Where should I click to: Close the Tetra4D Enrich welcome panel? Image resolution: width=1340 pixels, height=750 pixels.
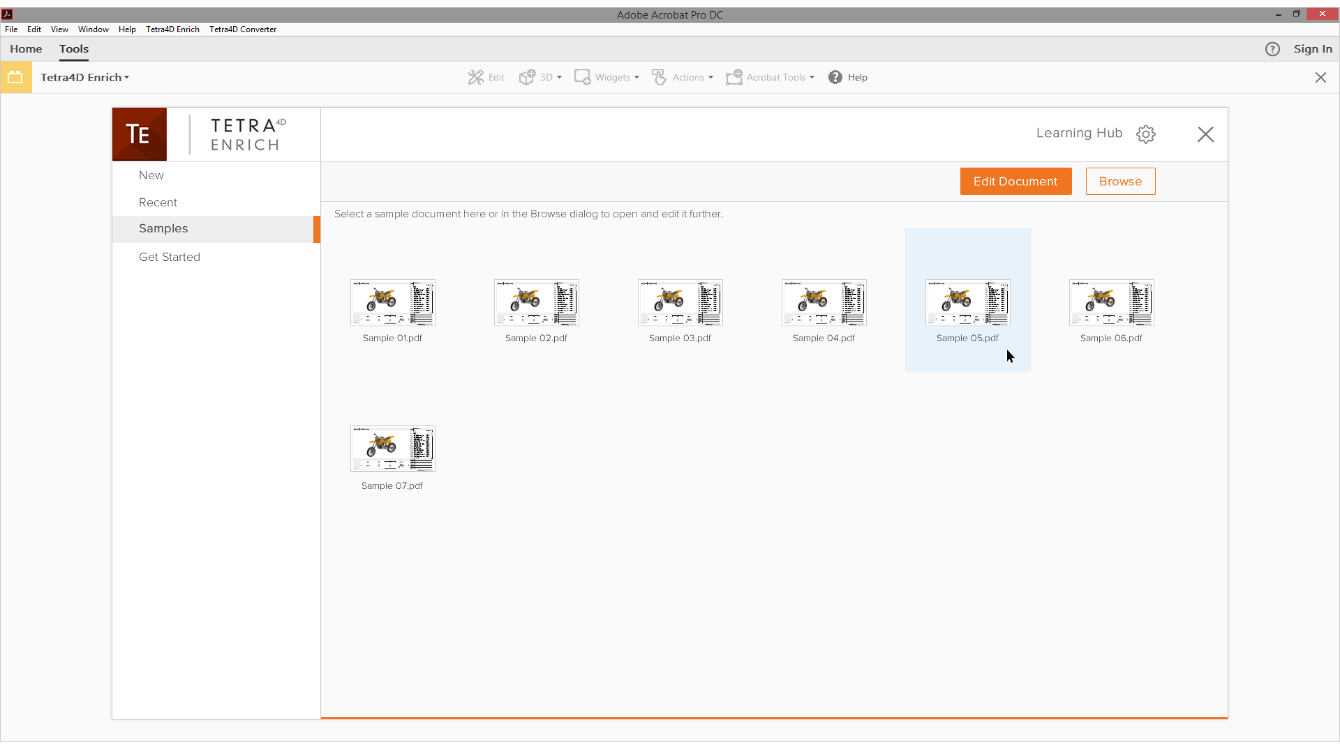point(1205,134)
